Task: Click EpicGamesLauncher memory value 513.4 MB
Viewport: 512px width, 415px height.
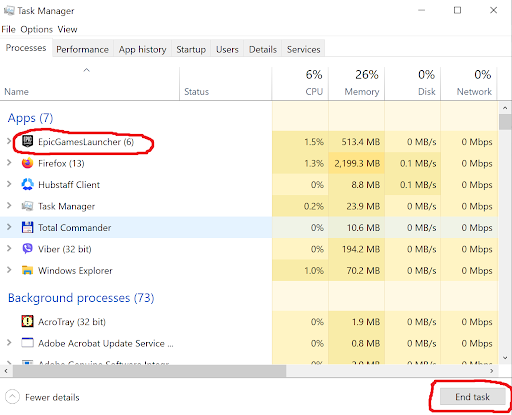Action: 361,142
